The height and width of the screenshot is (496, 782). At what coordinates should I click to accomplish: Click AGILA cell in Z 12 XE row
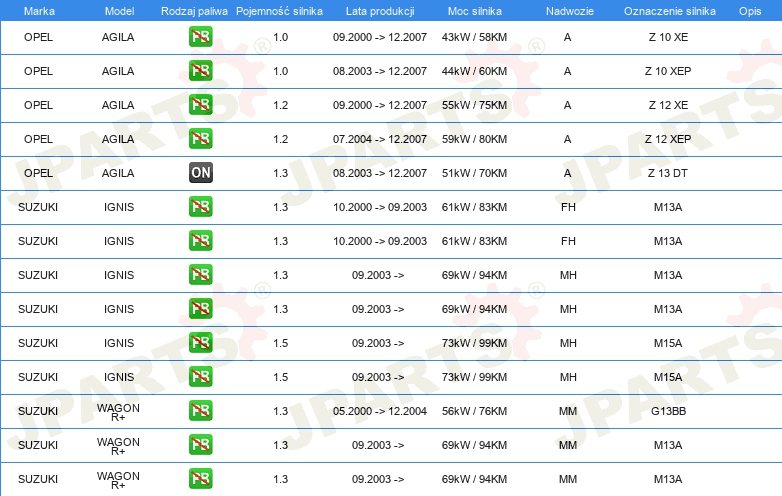click(118, 105)
